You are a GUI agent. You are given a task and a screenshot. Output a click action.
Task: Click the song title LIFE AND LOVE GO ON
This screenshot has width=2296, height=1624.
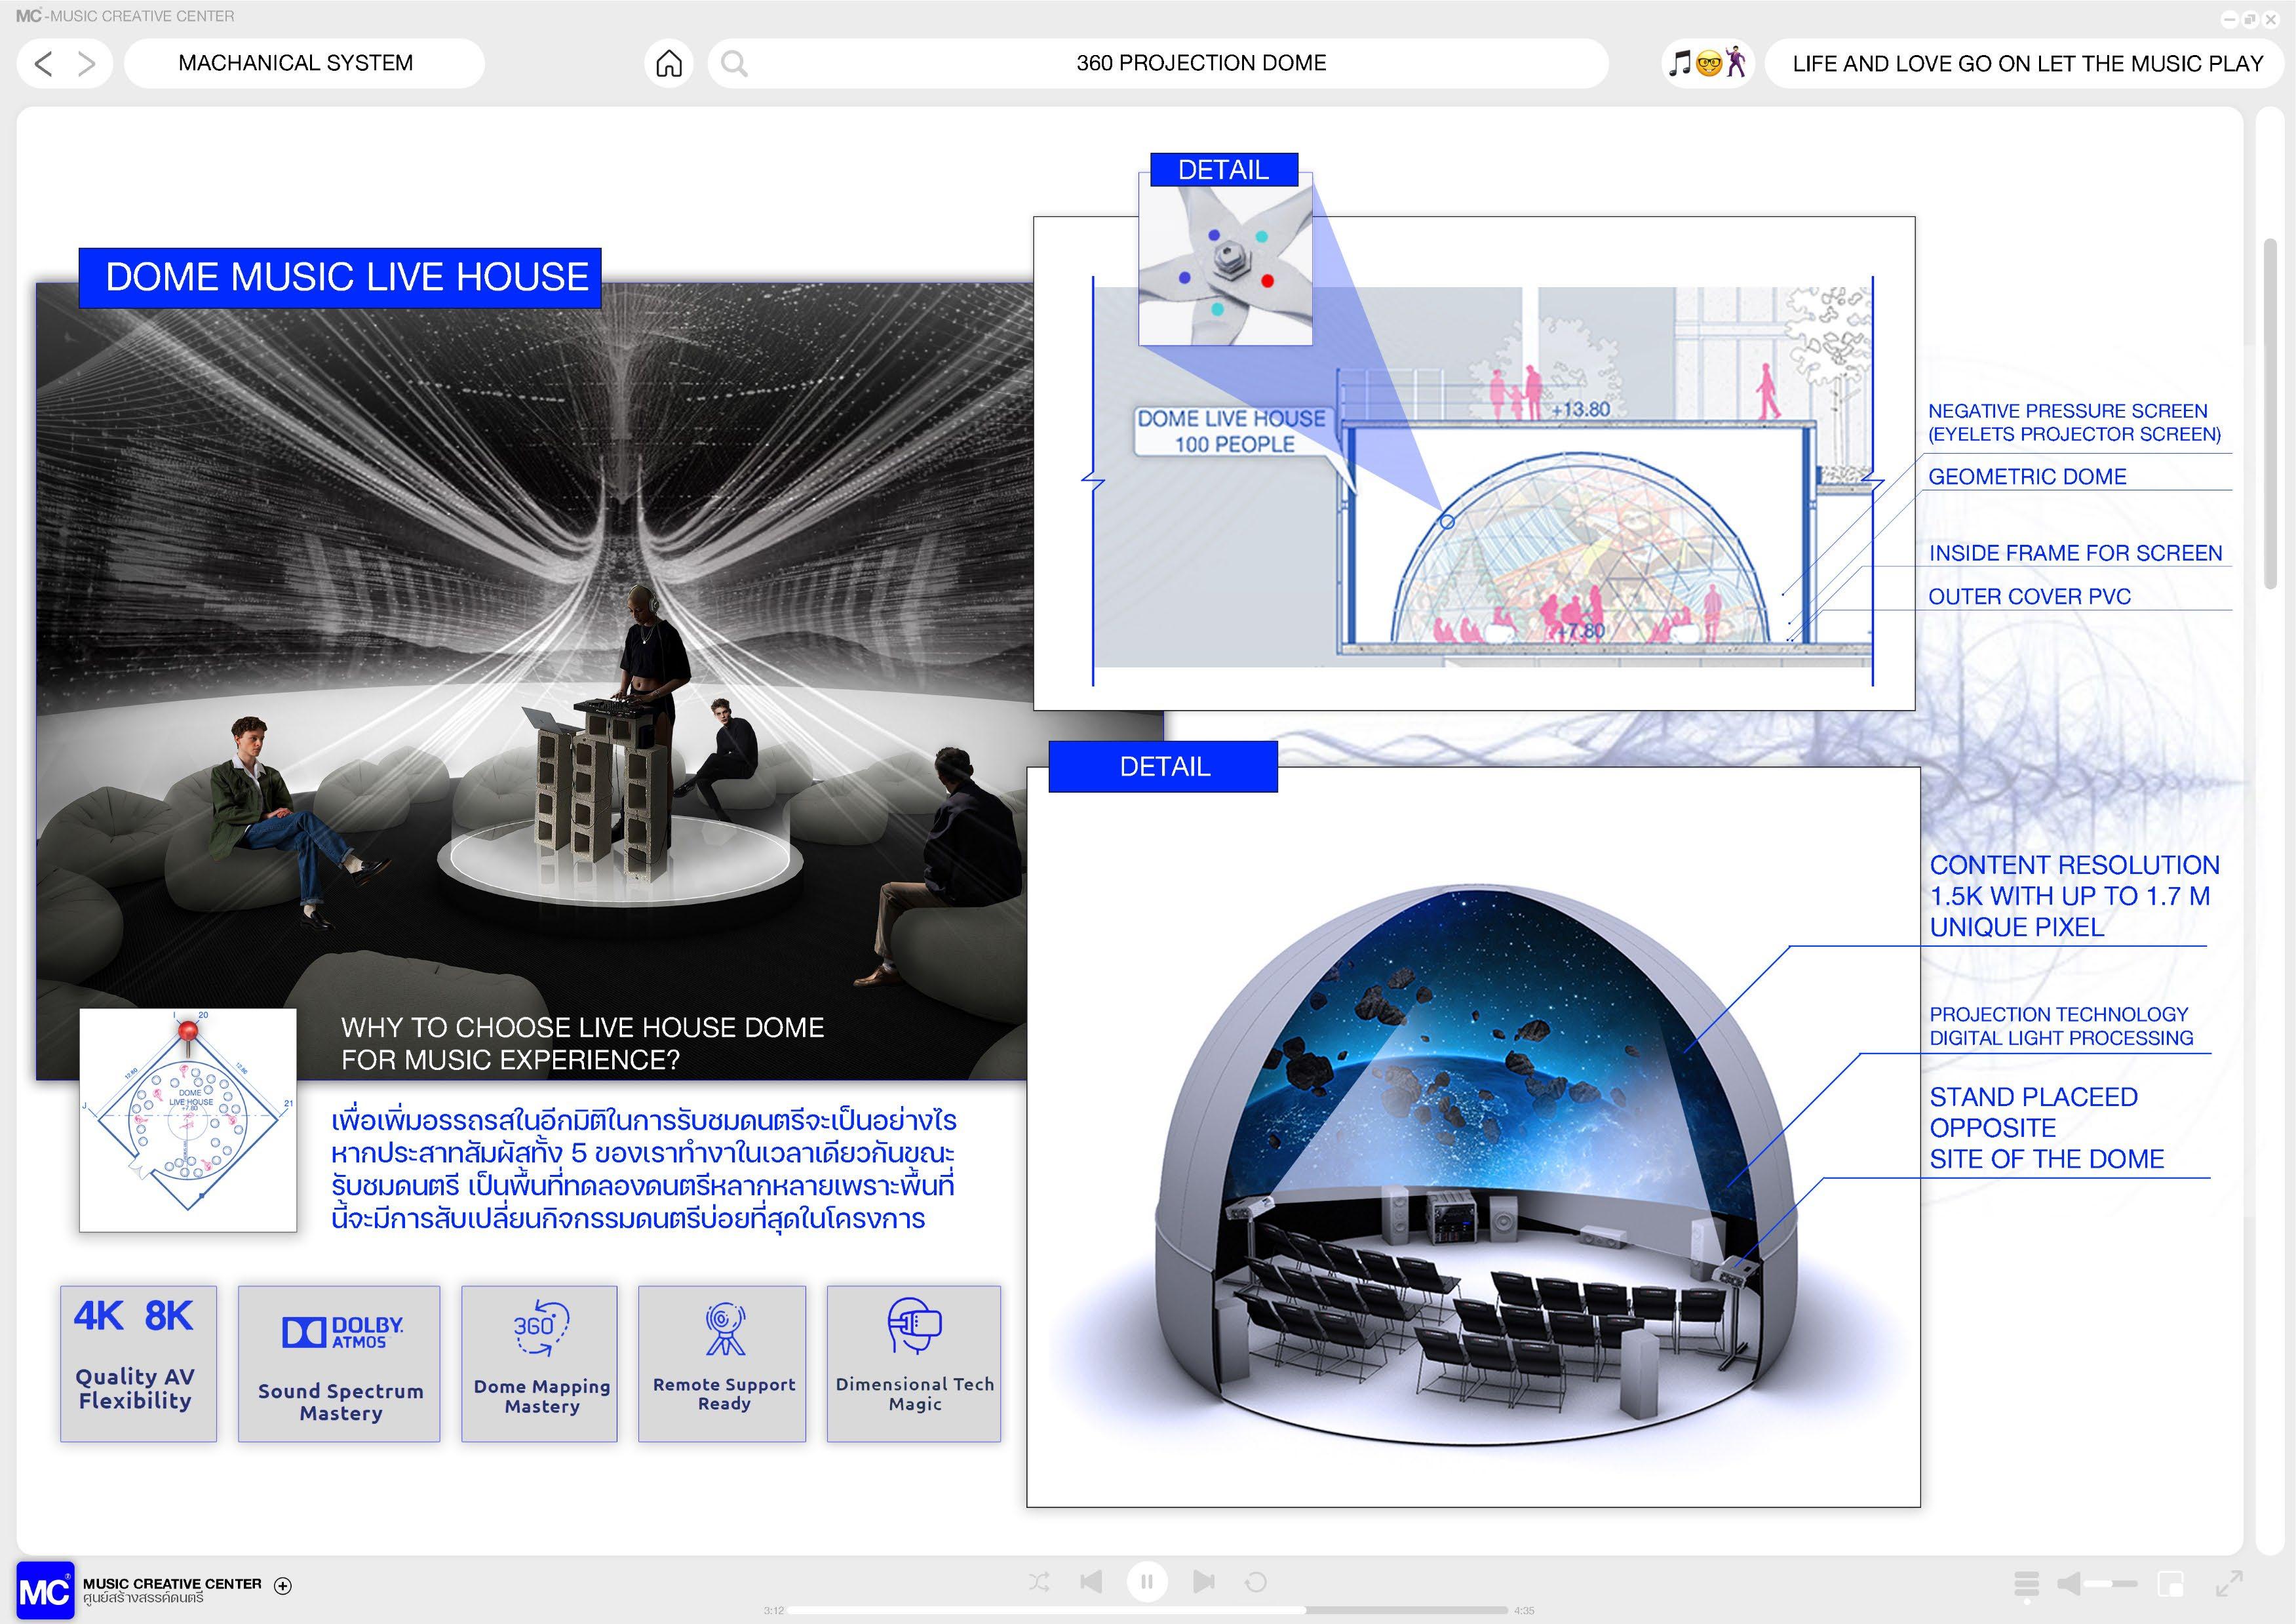click(x=2027, y=64)
